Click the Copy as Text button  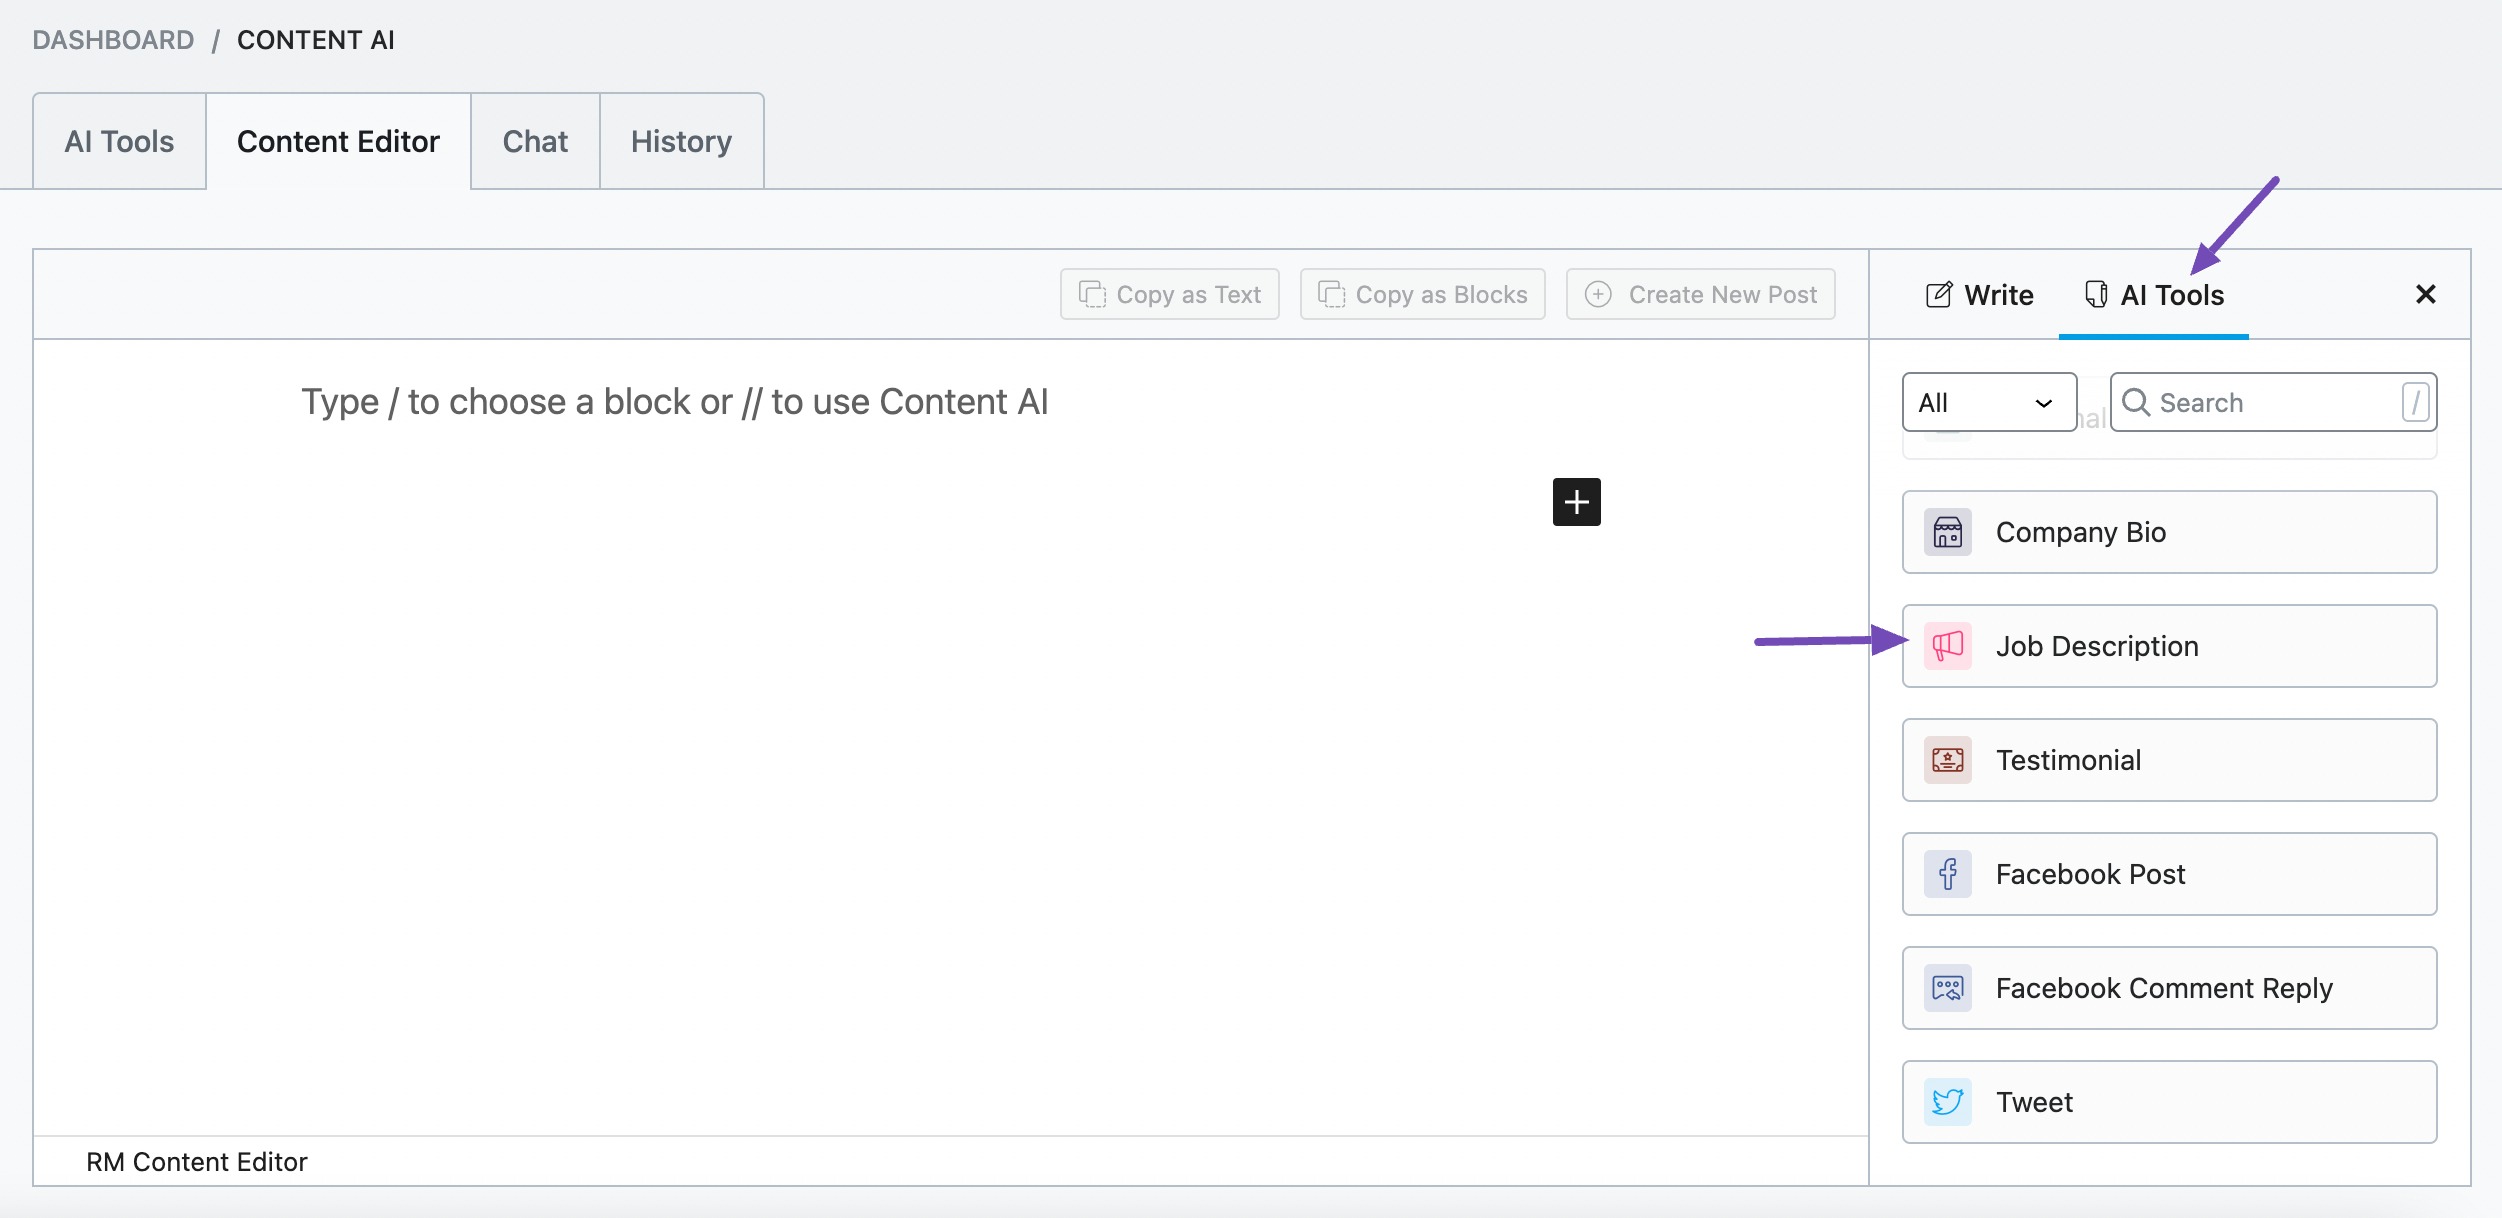click(1169, 294)
